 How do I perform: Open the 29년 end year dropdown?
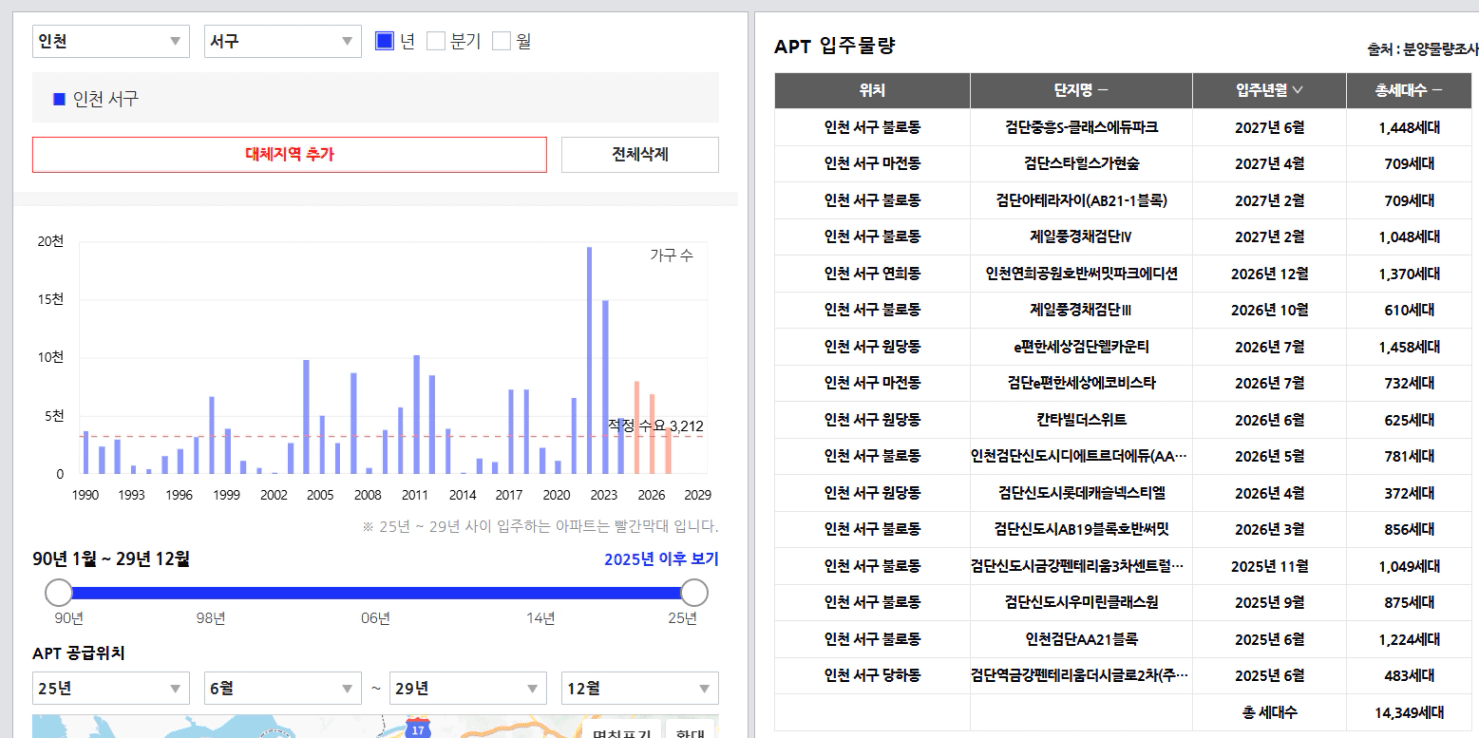468,688
